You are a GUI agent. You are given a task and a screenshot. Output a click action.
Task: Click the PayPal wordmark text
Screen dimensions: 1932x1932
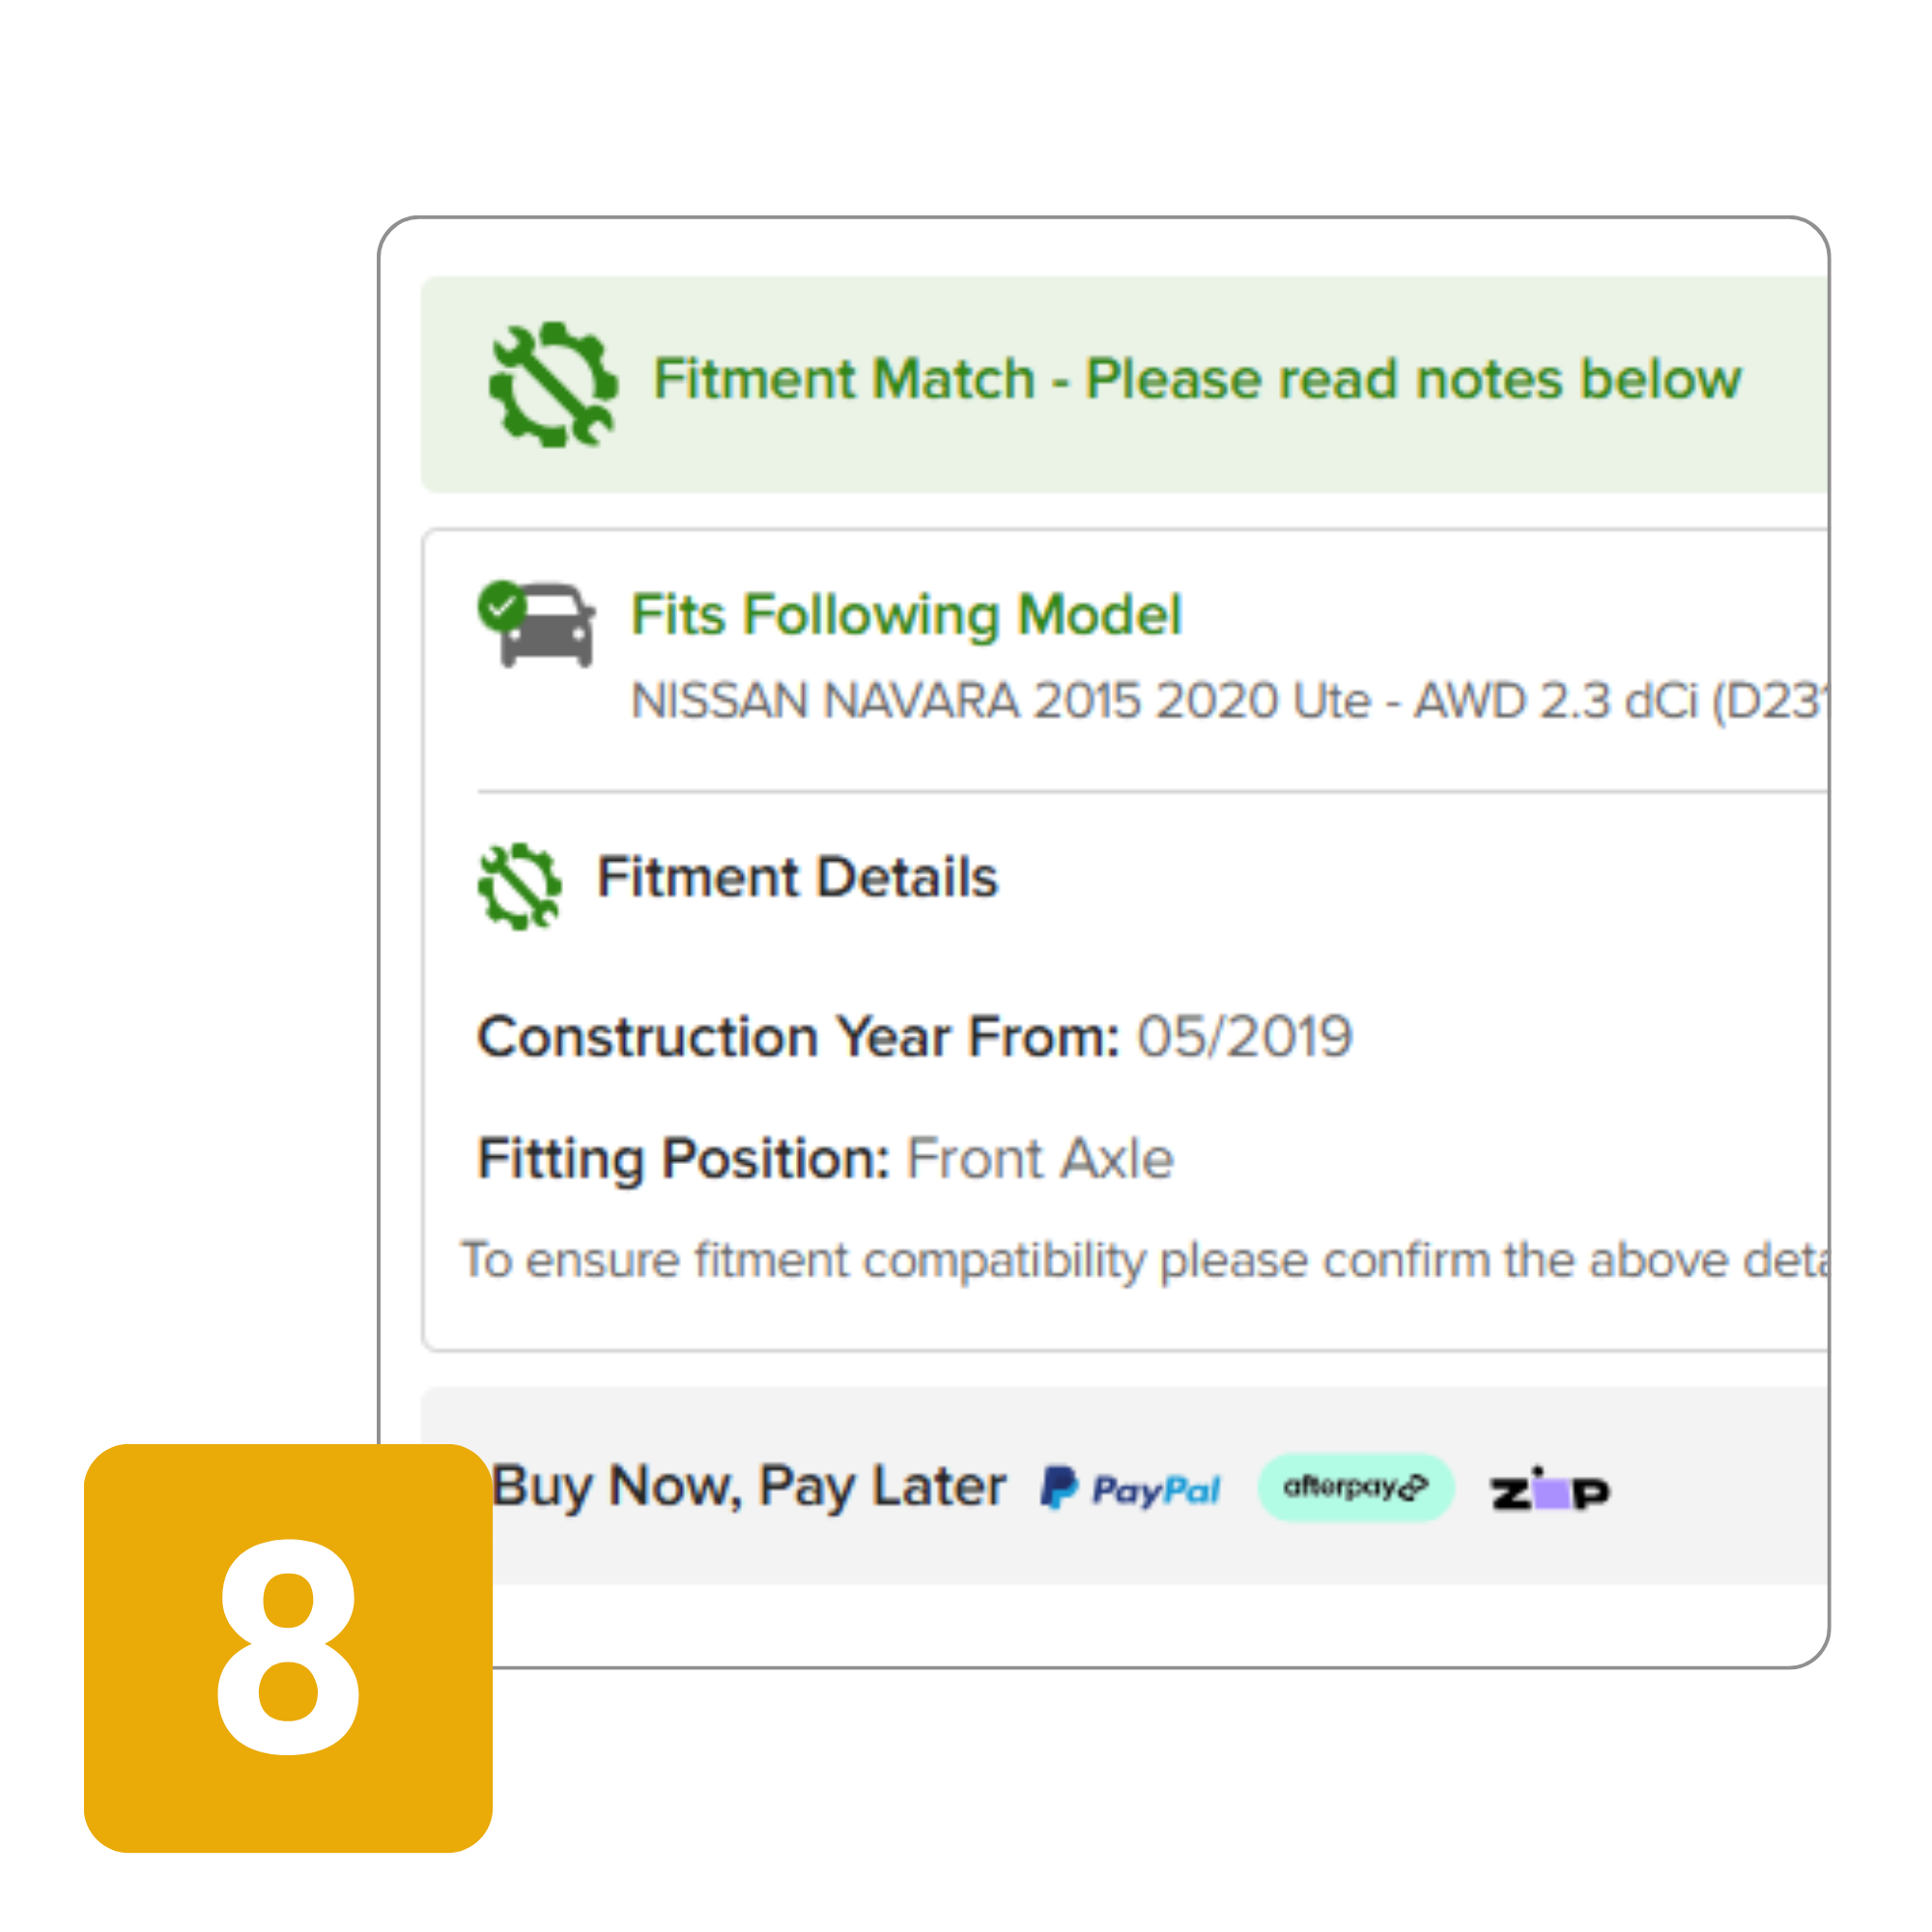click(x=1157, y=1491)
